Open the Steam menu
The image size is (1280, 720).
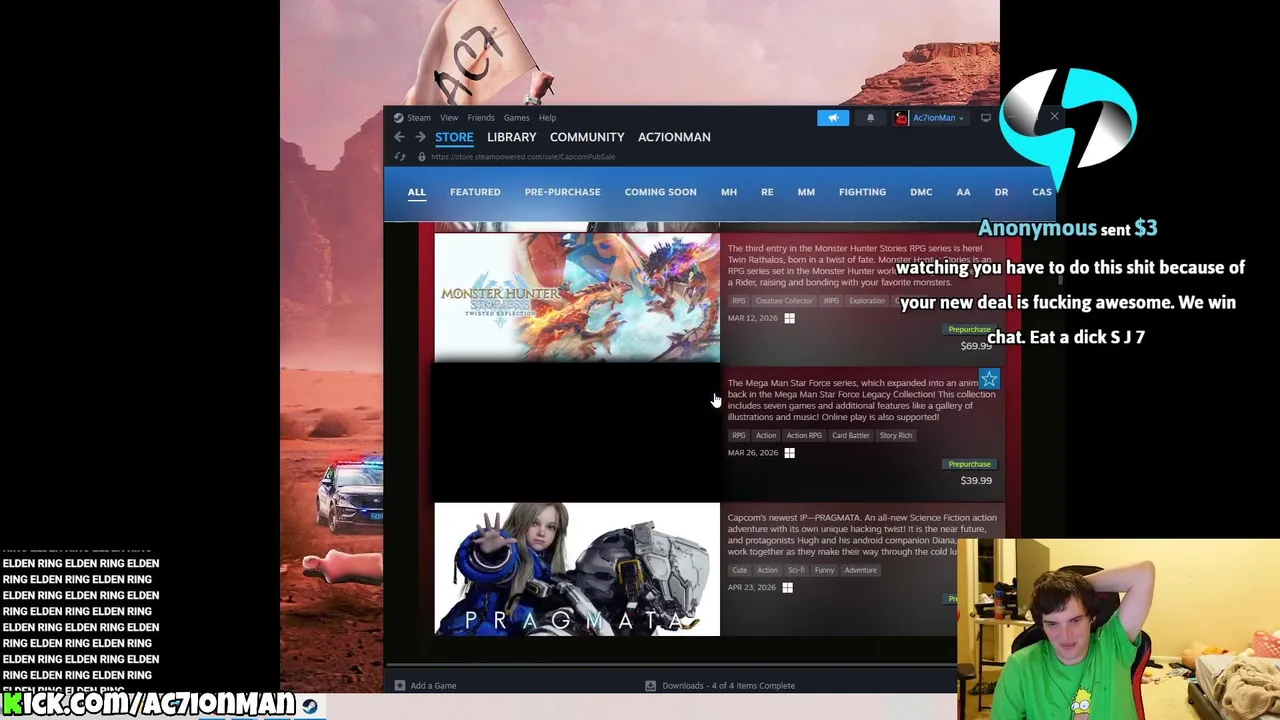(419, 118)
